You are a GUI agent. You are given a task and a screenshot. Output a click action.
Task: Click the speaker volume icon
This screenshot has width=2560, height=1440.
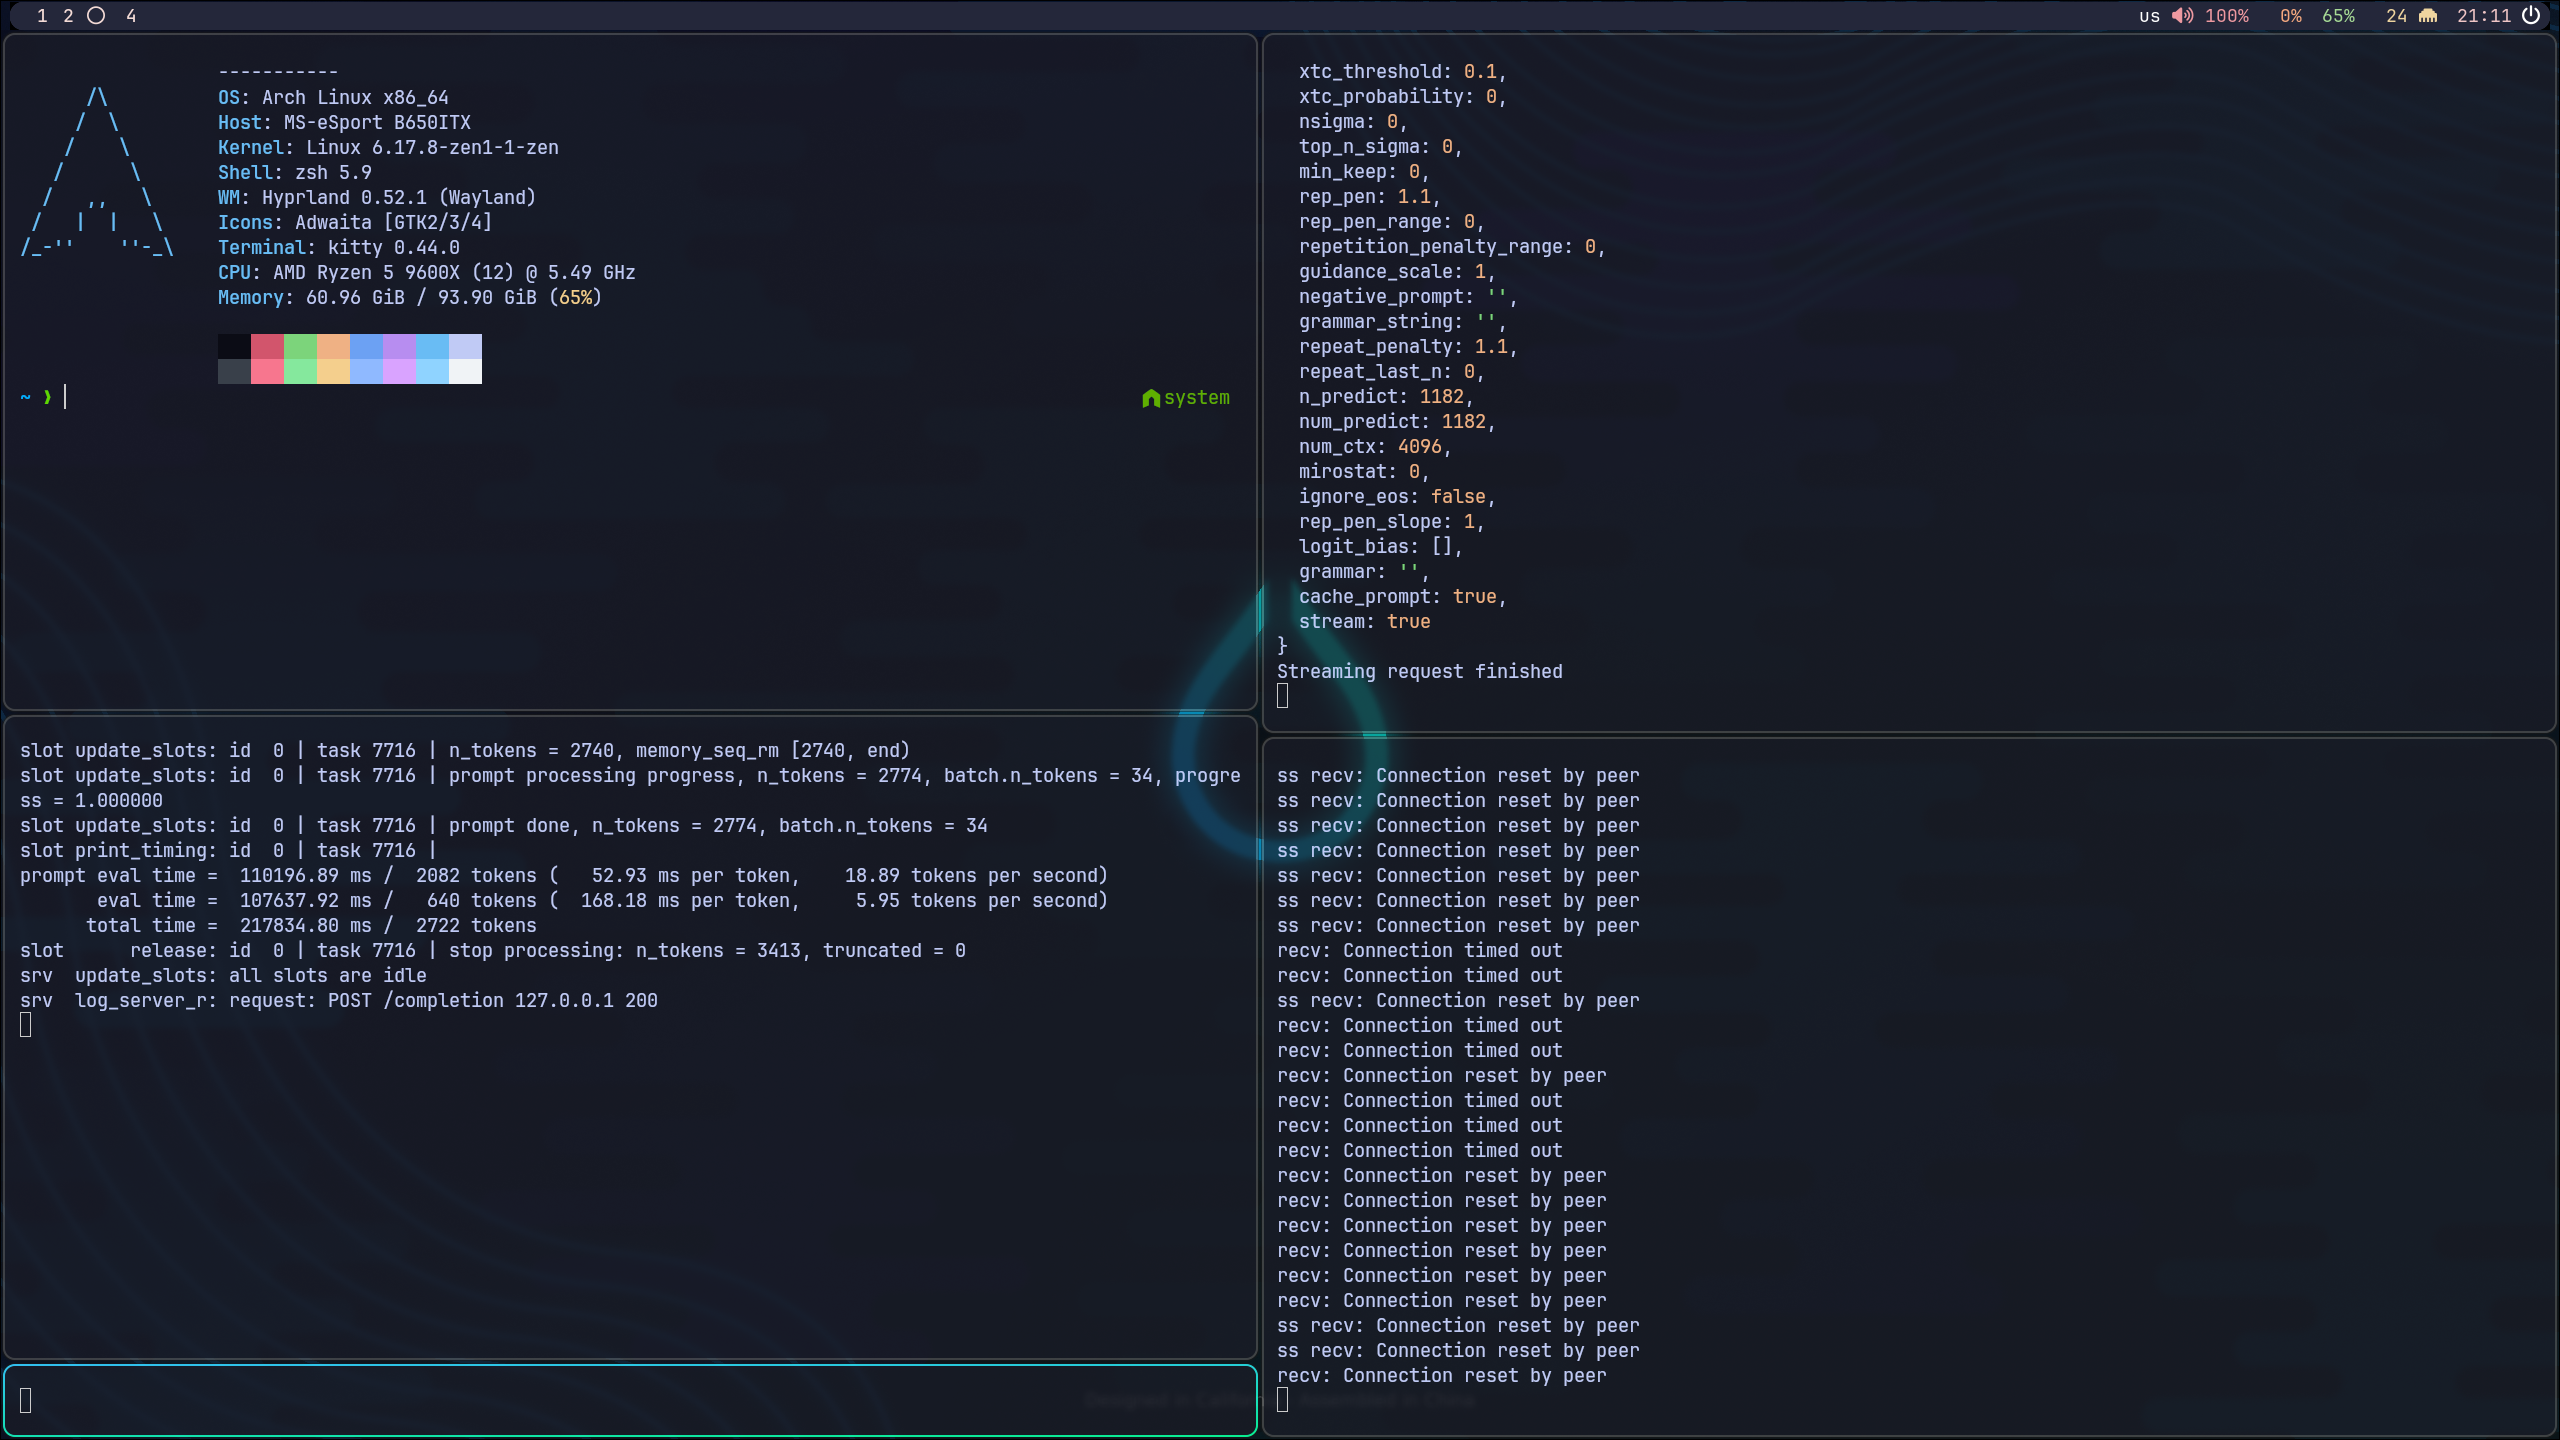point(2182,15)
